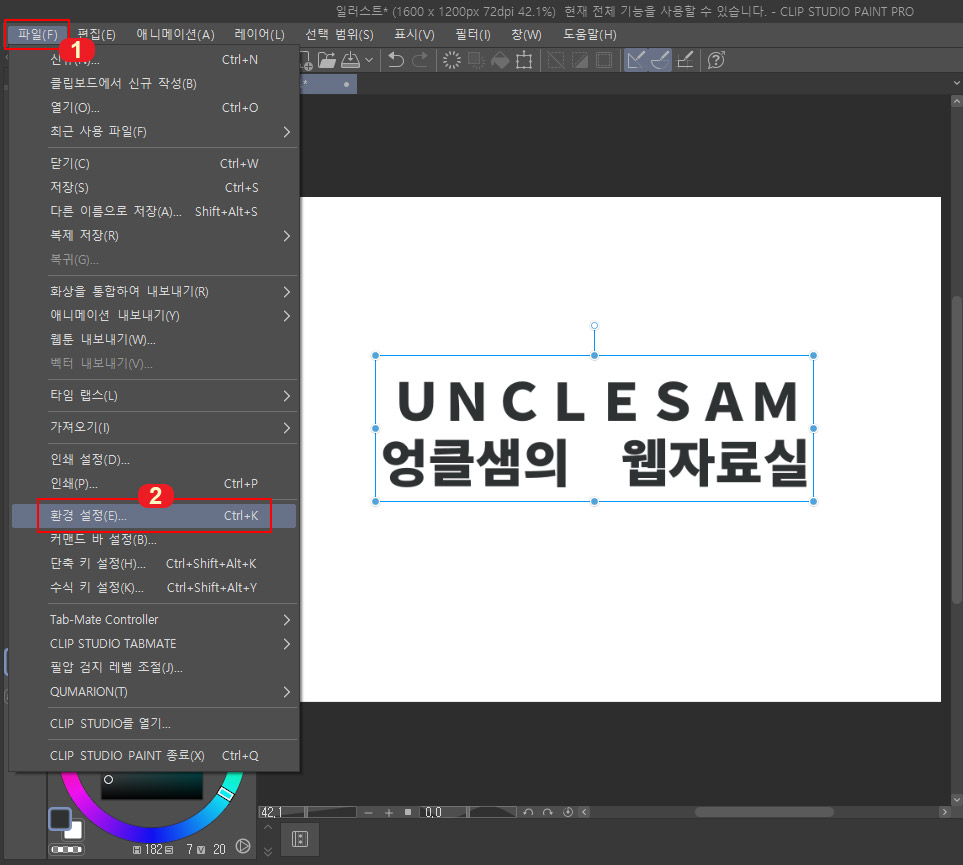The width and height of the screenshot is (963, 865).
Task: Click the Scale/Rotate transform icon
Action: tap(524, 60)
